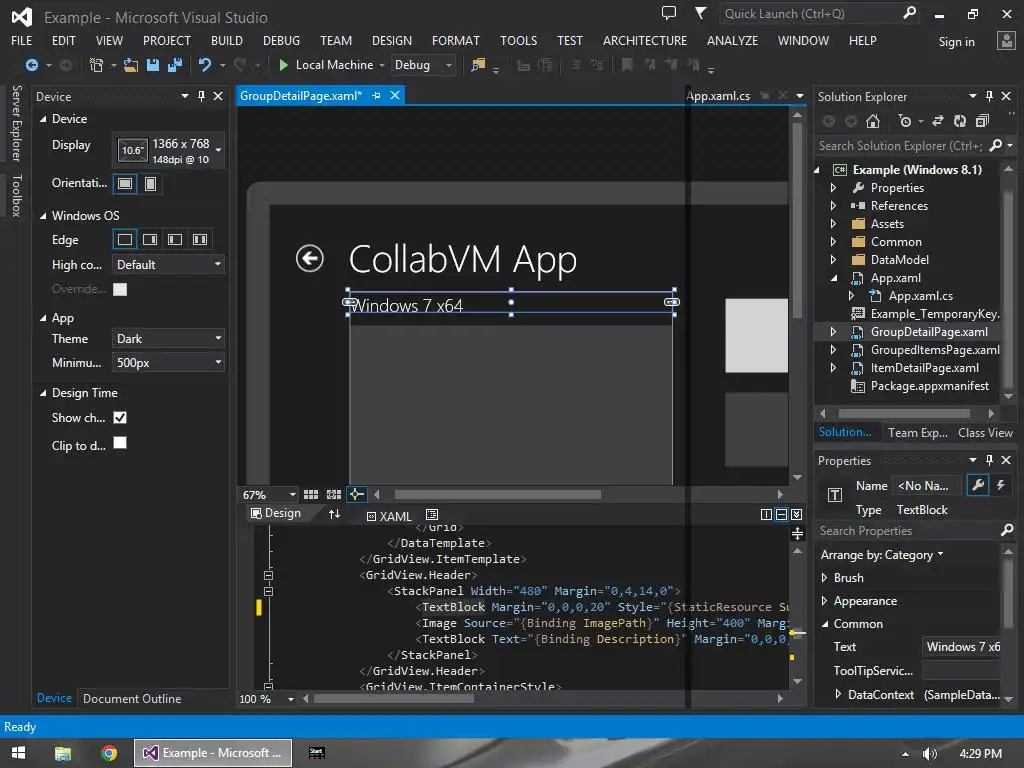Open Chrome from the taskbar
The height and width of the screenshot is (768, 1024).
[x=109, y=753]
